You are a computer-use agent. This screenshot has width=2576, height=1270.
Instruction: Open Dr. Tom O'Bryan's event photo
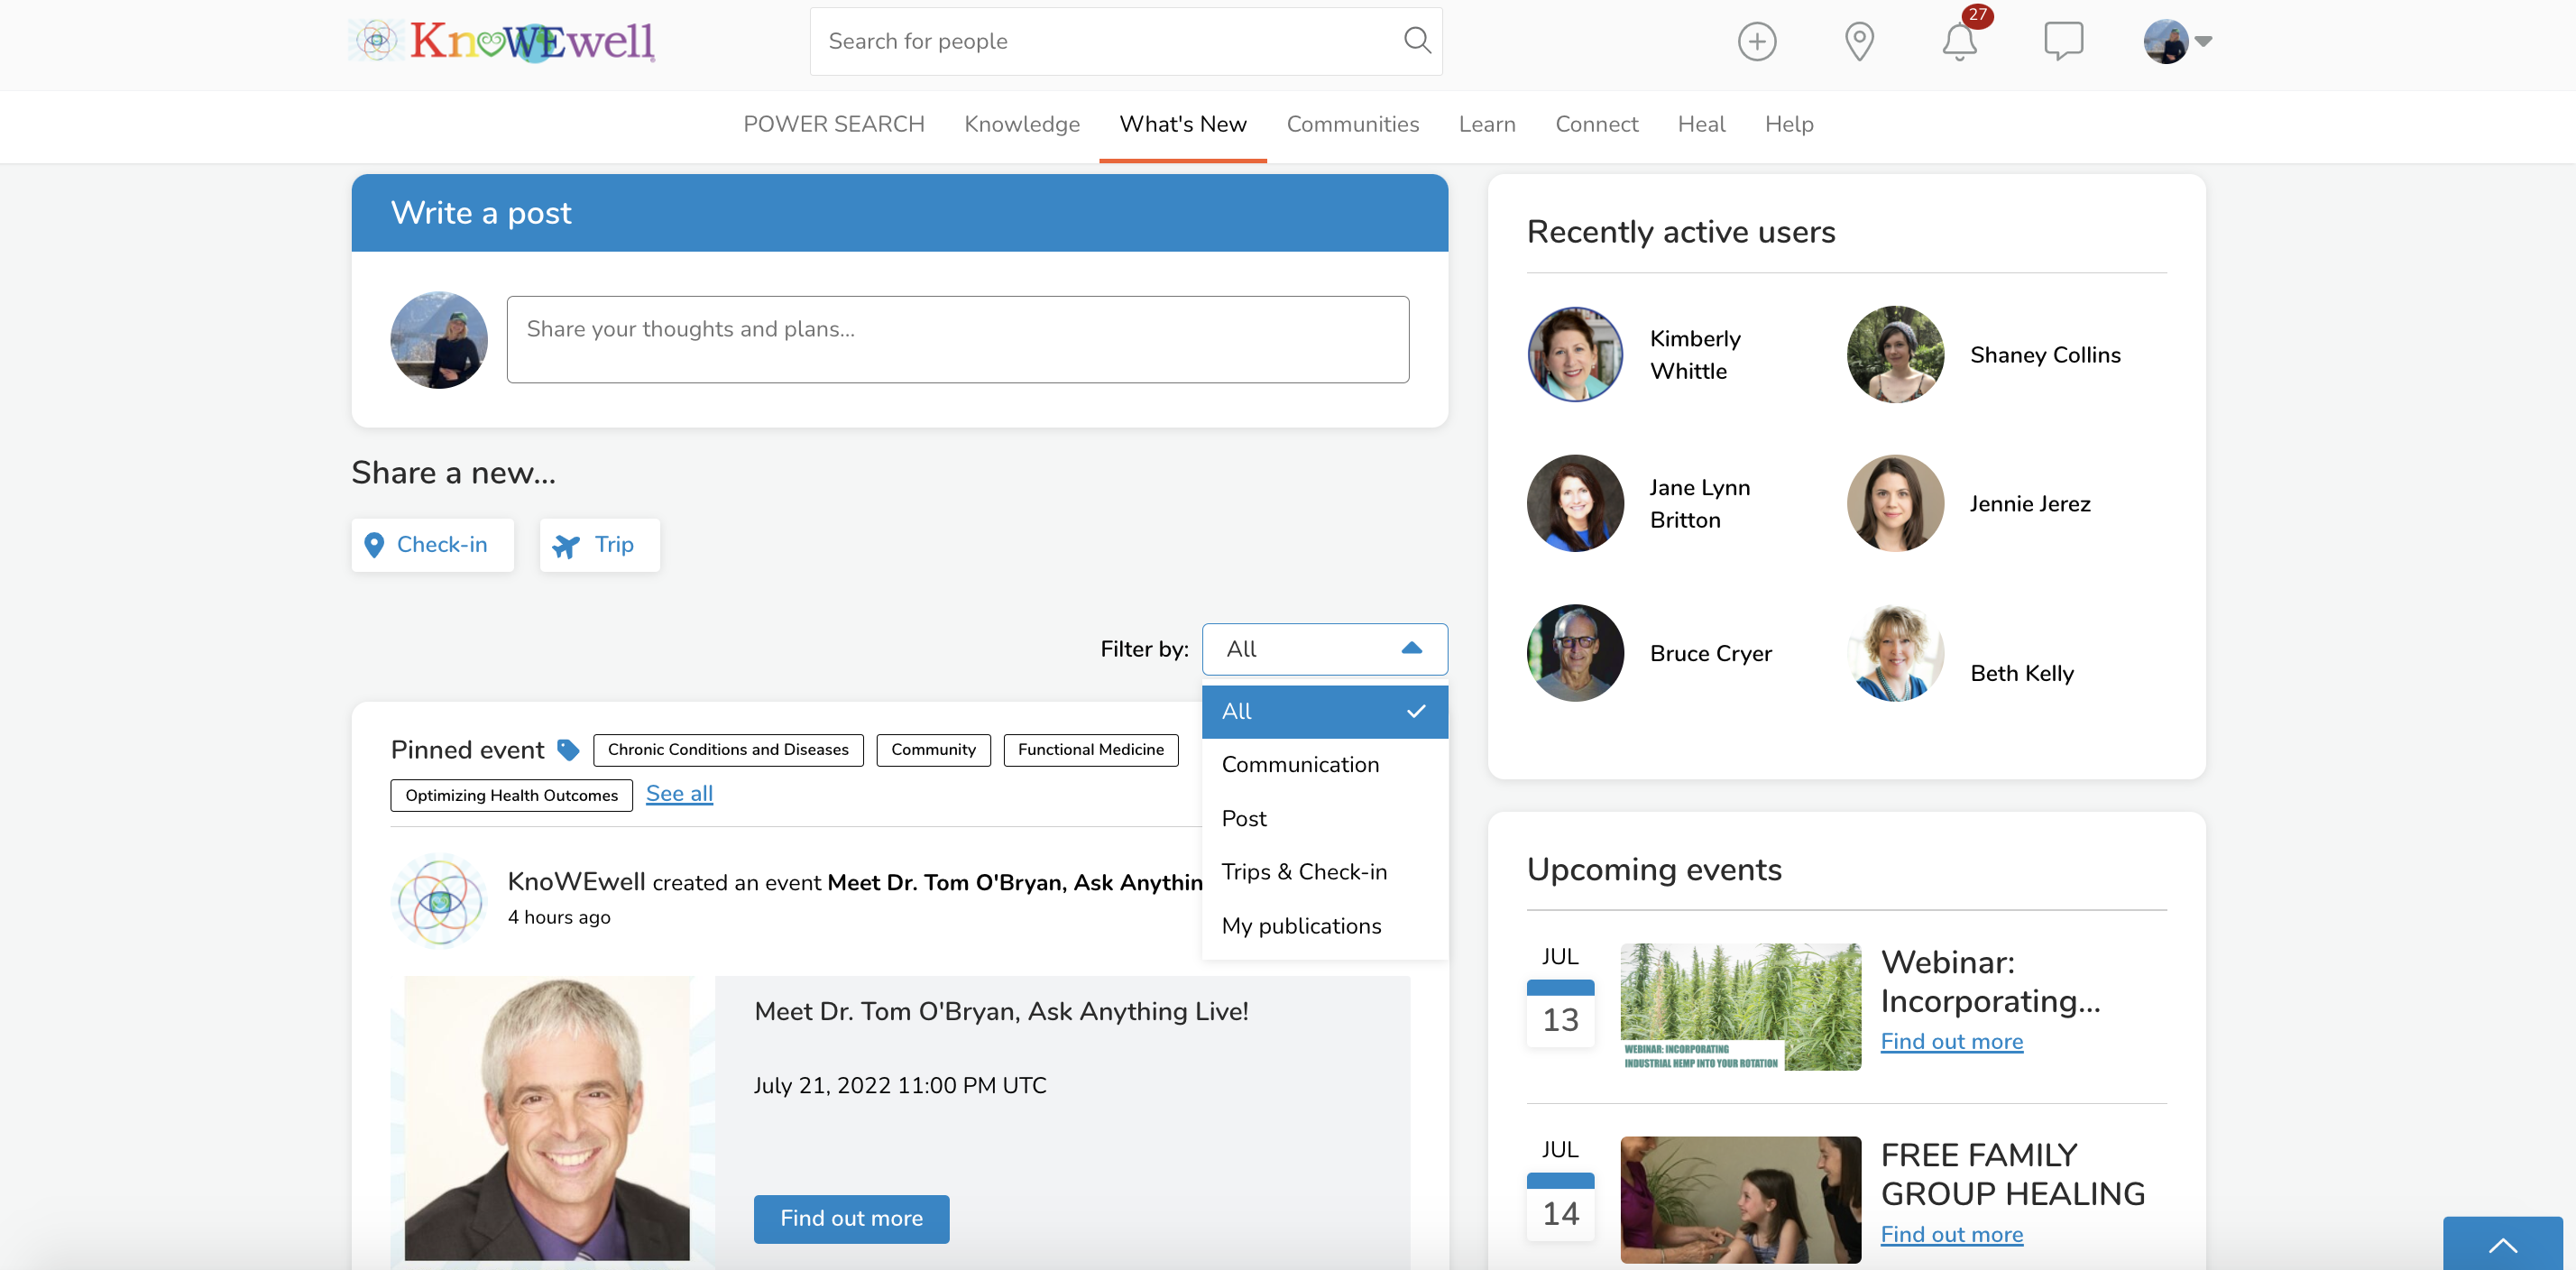tap(547, 1118)
